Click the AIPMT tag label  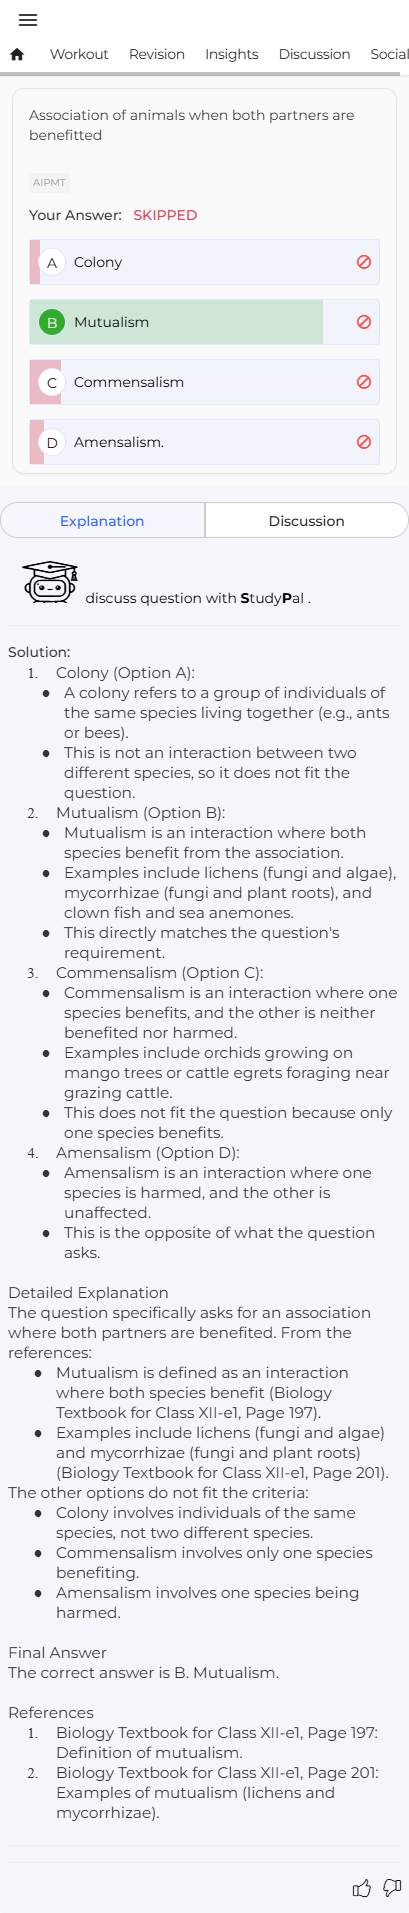(x=49, y=183)
